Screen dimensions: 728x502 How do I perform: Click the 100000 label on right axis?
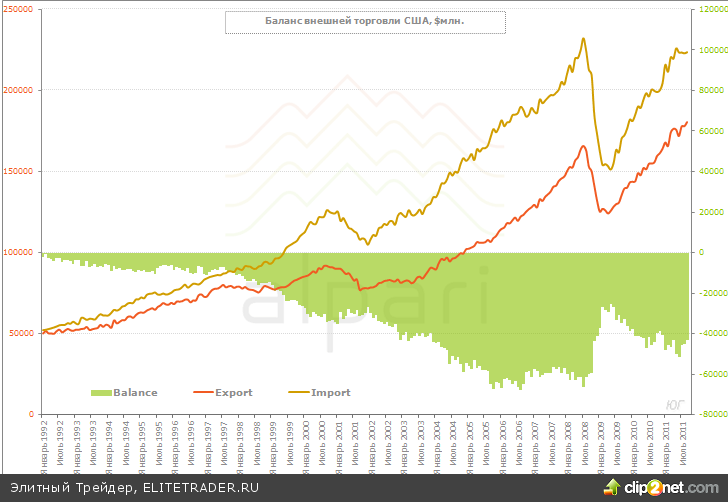click(x=713, y=50)
